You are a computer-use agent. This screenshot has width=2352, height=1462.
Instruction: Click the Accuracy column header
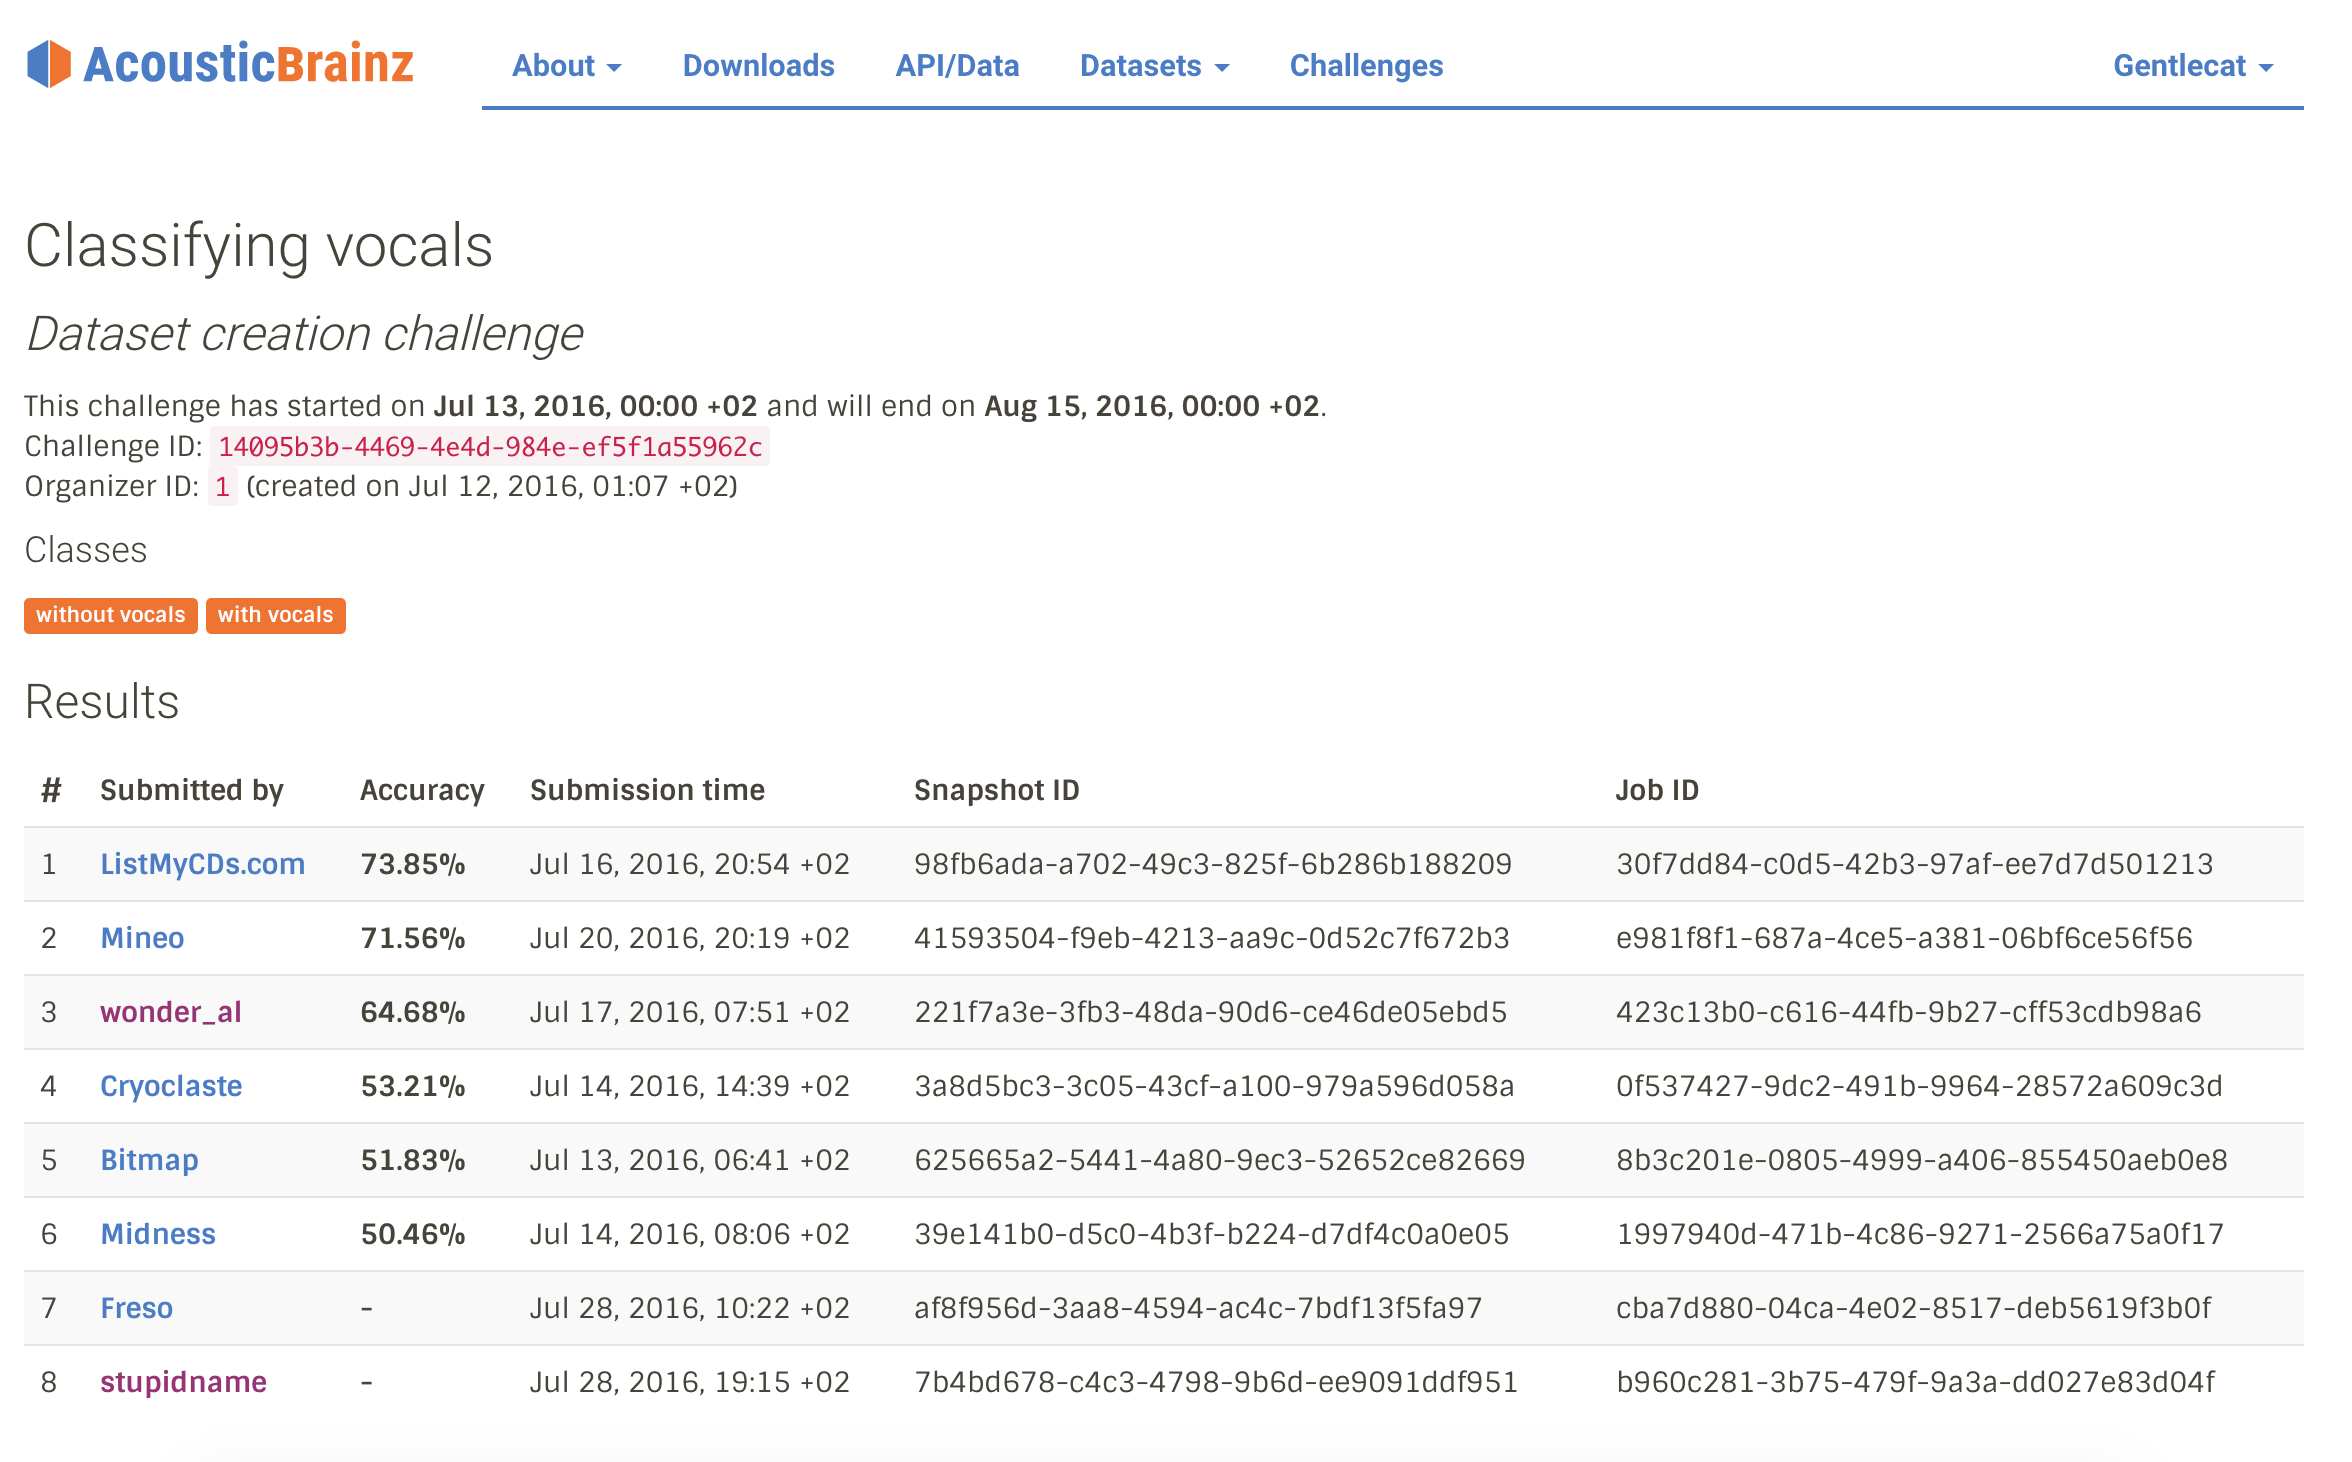pyautogui.click(x=422, y=790)
